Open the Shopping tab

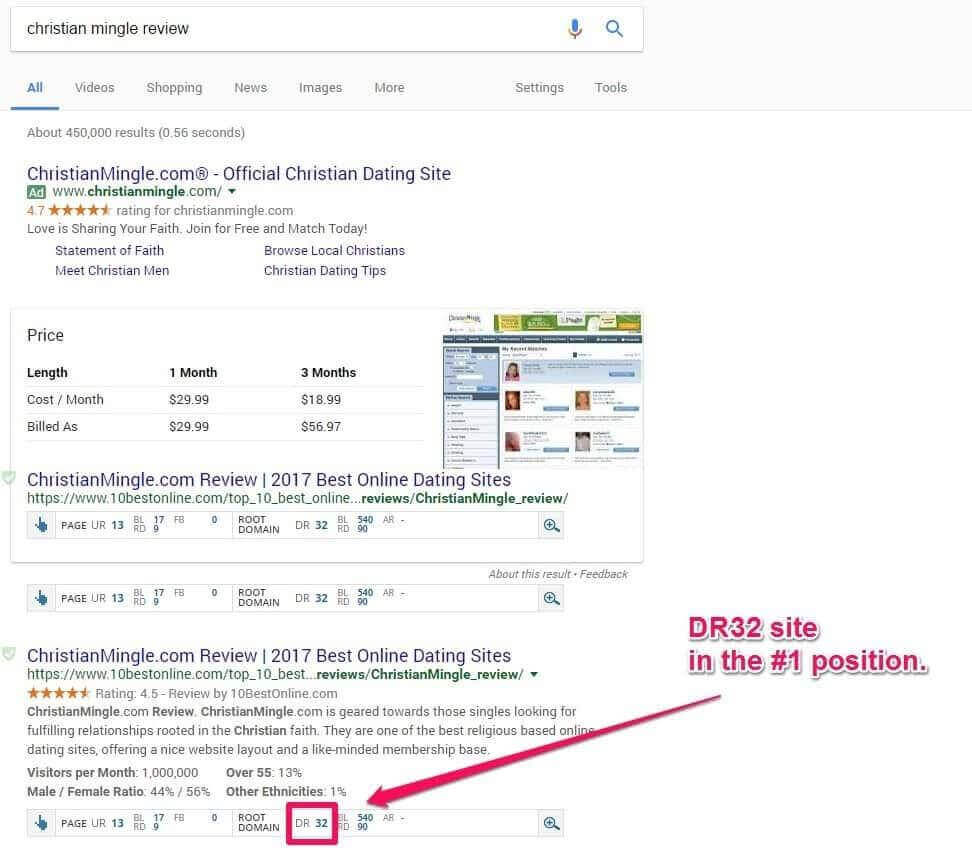pos(174,87)
